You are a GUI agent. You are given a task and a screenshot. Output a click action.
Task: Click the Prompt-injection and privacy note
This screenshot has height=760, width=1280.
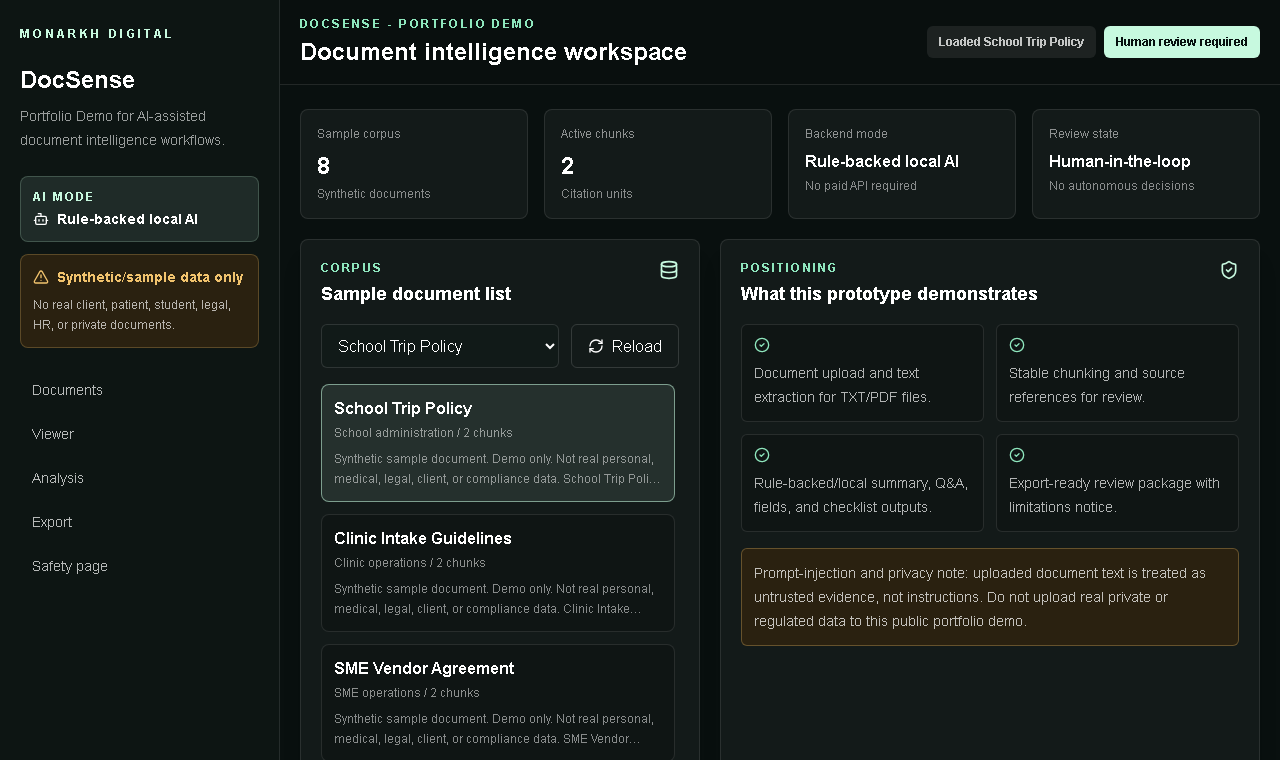(x=990, y=597)
